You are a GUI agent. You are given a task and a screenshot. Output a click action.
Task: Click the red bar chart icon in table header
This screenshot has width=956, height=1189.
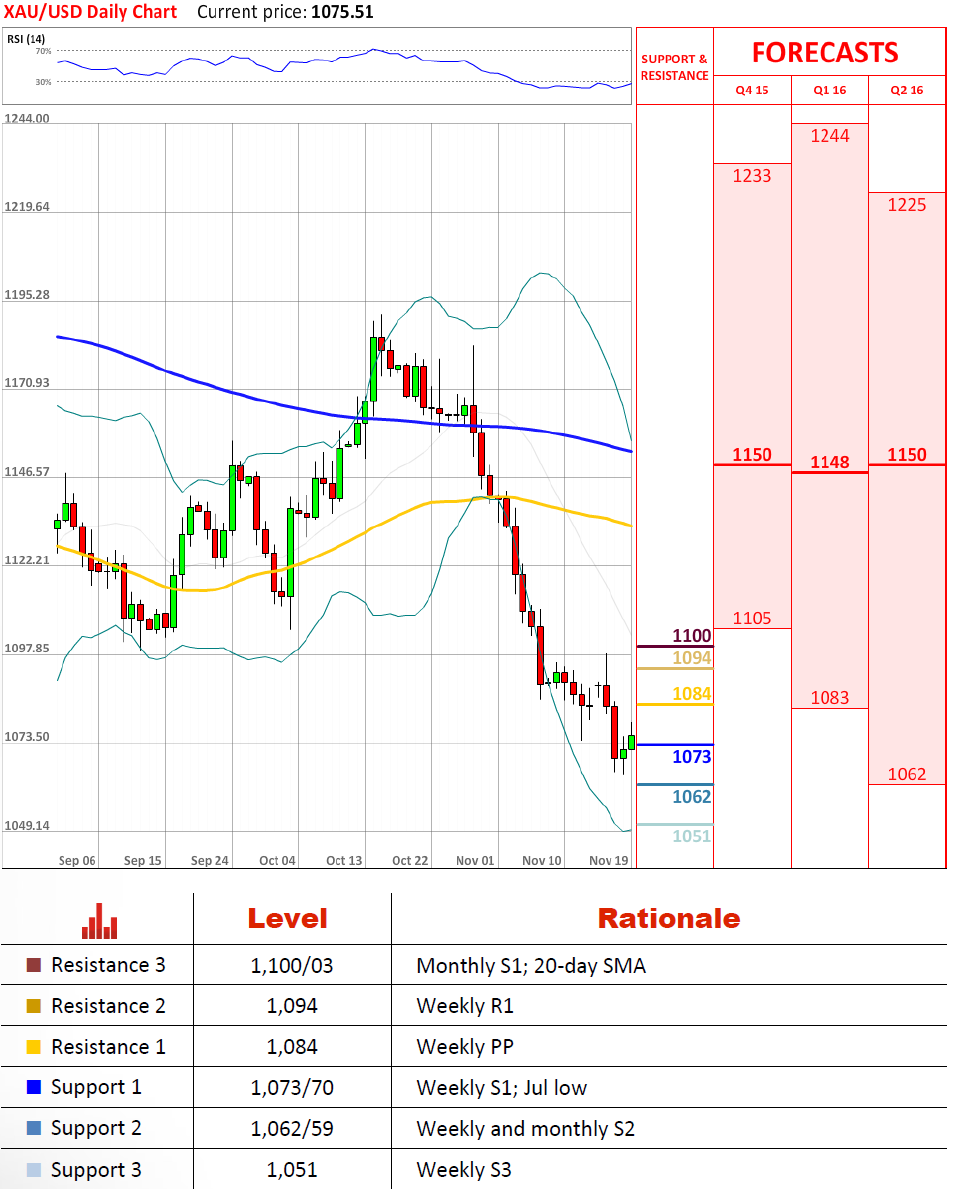pos(99,921)
